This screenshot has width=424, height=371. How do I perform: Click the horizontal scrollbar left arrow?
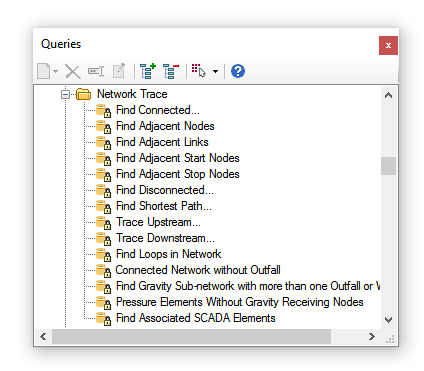pos(43,337)
